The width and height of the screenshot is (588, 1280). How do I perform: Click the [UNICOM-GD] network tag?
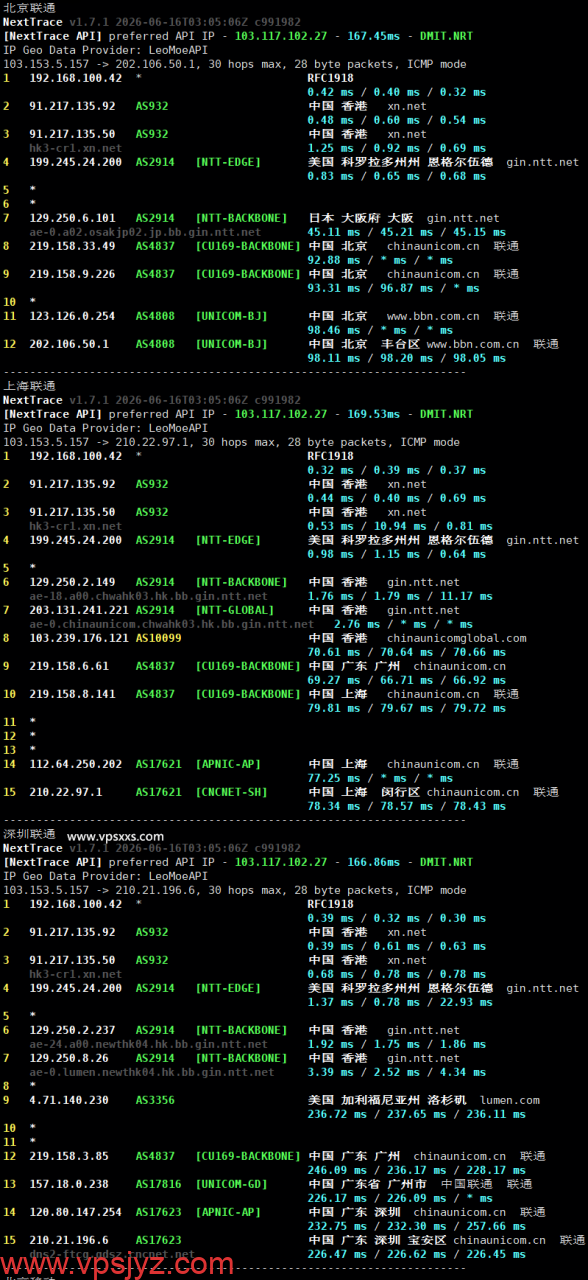[232, 1184]
